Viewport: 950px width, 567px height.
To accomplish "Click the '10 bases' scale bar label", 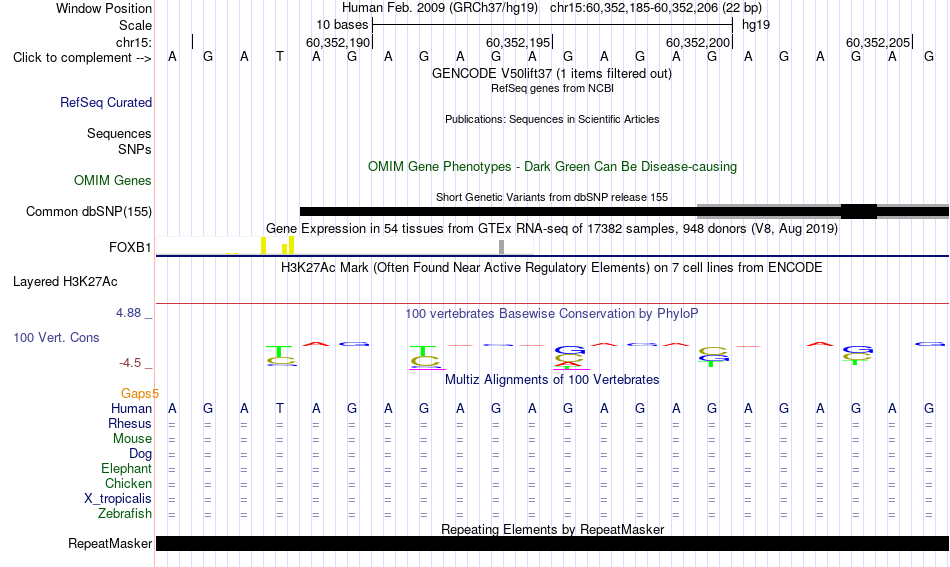I will (x=342, y=25).
